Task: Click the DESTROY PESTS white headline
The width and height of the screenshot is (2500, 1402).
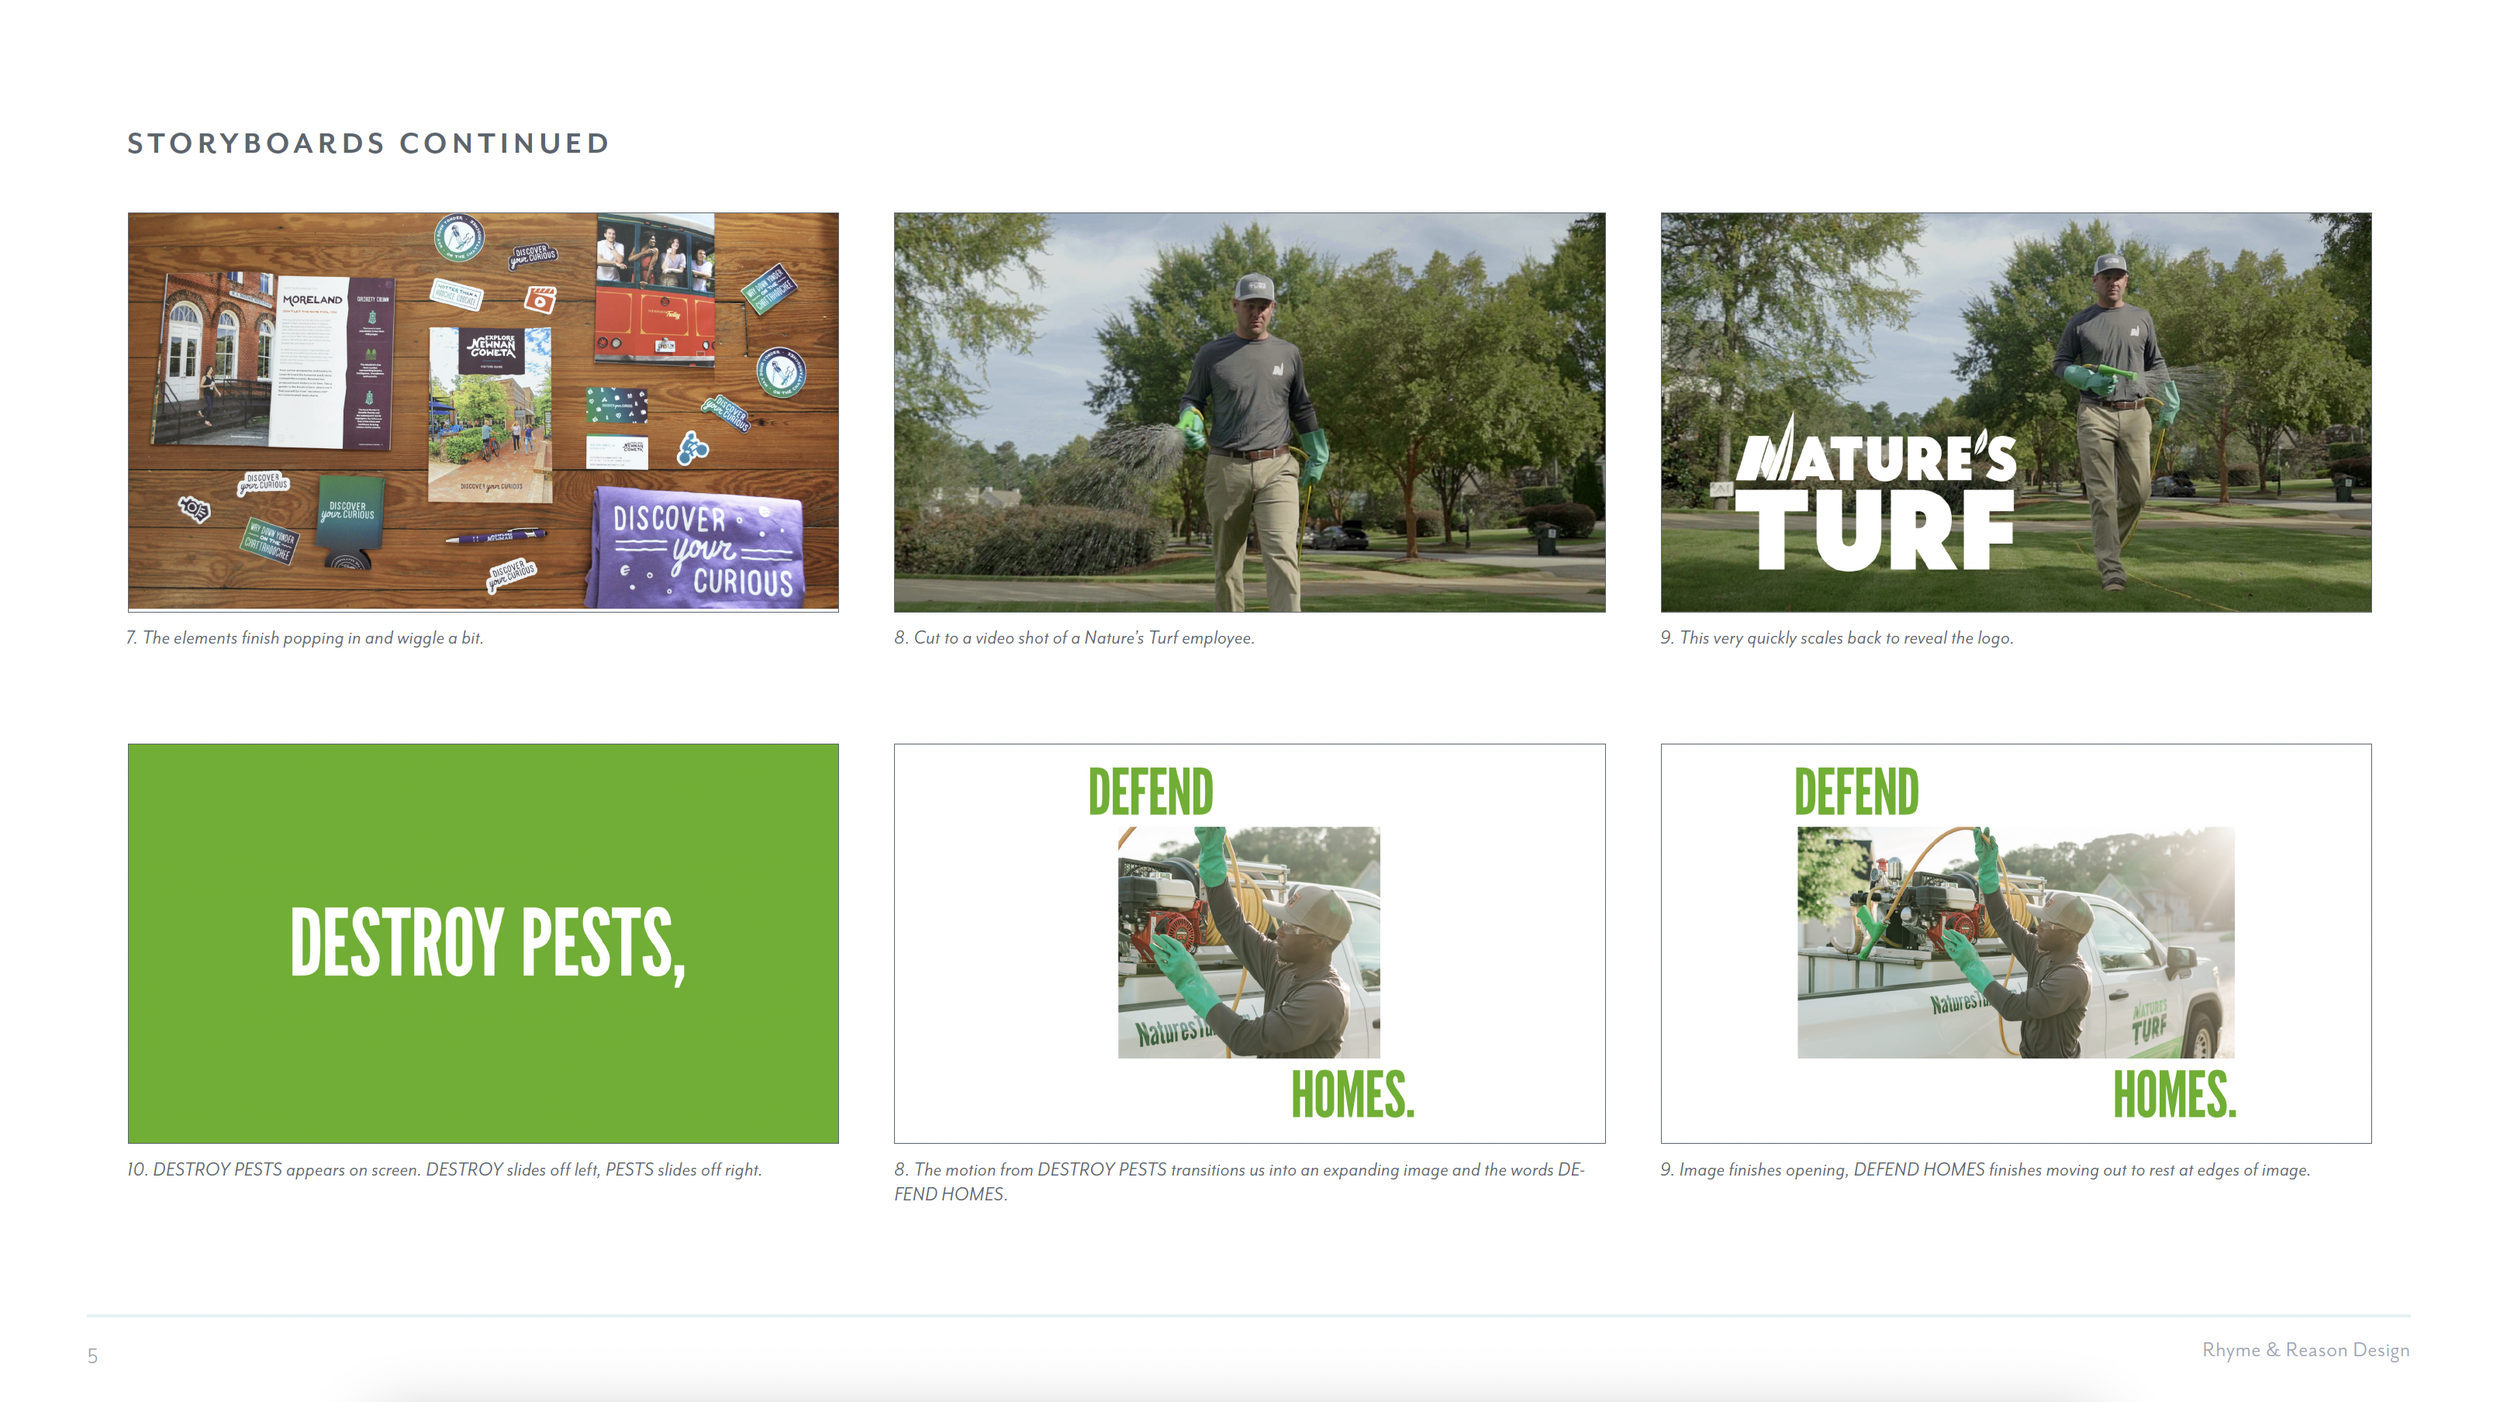Action: coord(487,942)
